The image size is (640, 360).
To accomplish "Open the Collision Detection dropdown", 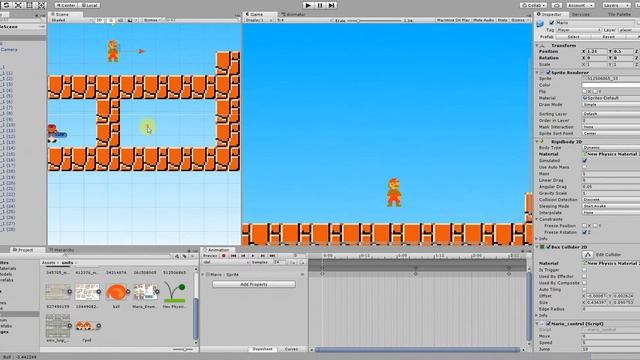I will click(x=611, y=200).
